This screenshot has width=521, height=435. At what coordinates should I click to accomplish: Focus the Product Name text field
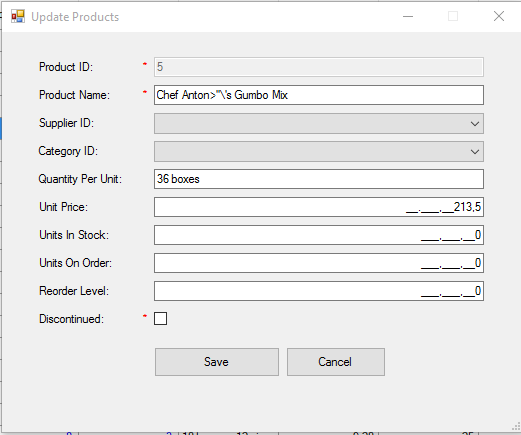[319, 95]
